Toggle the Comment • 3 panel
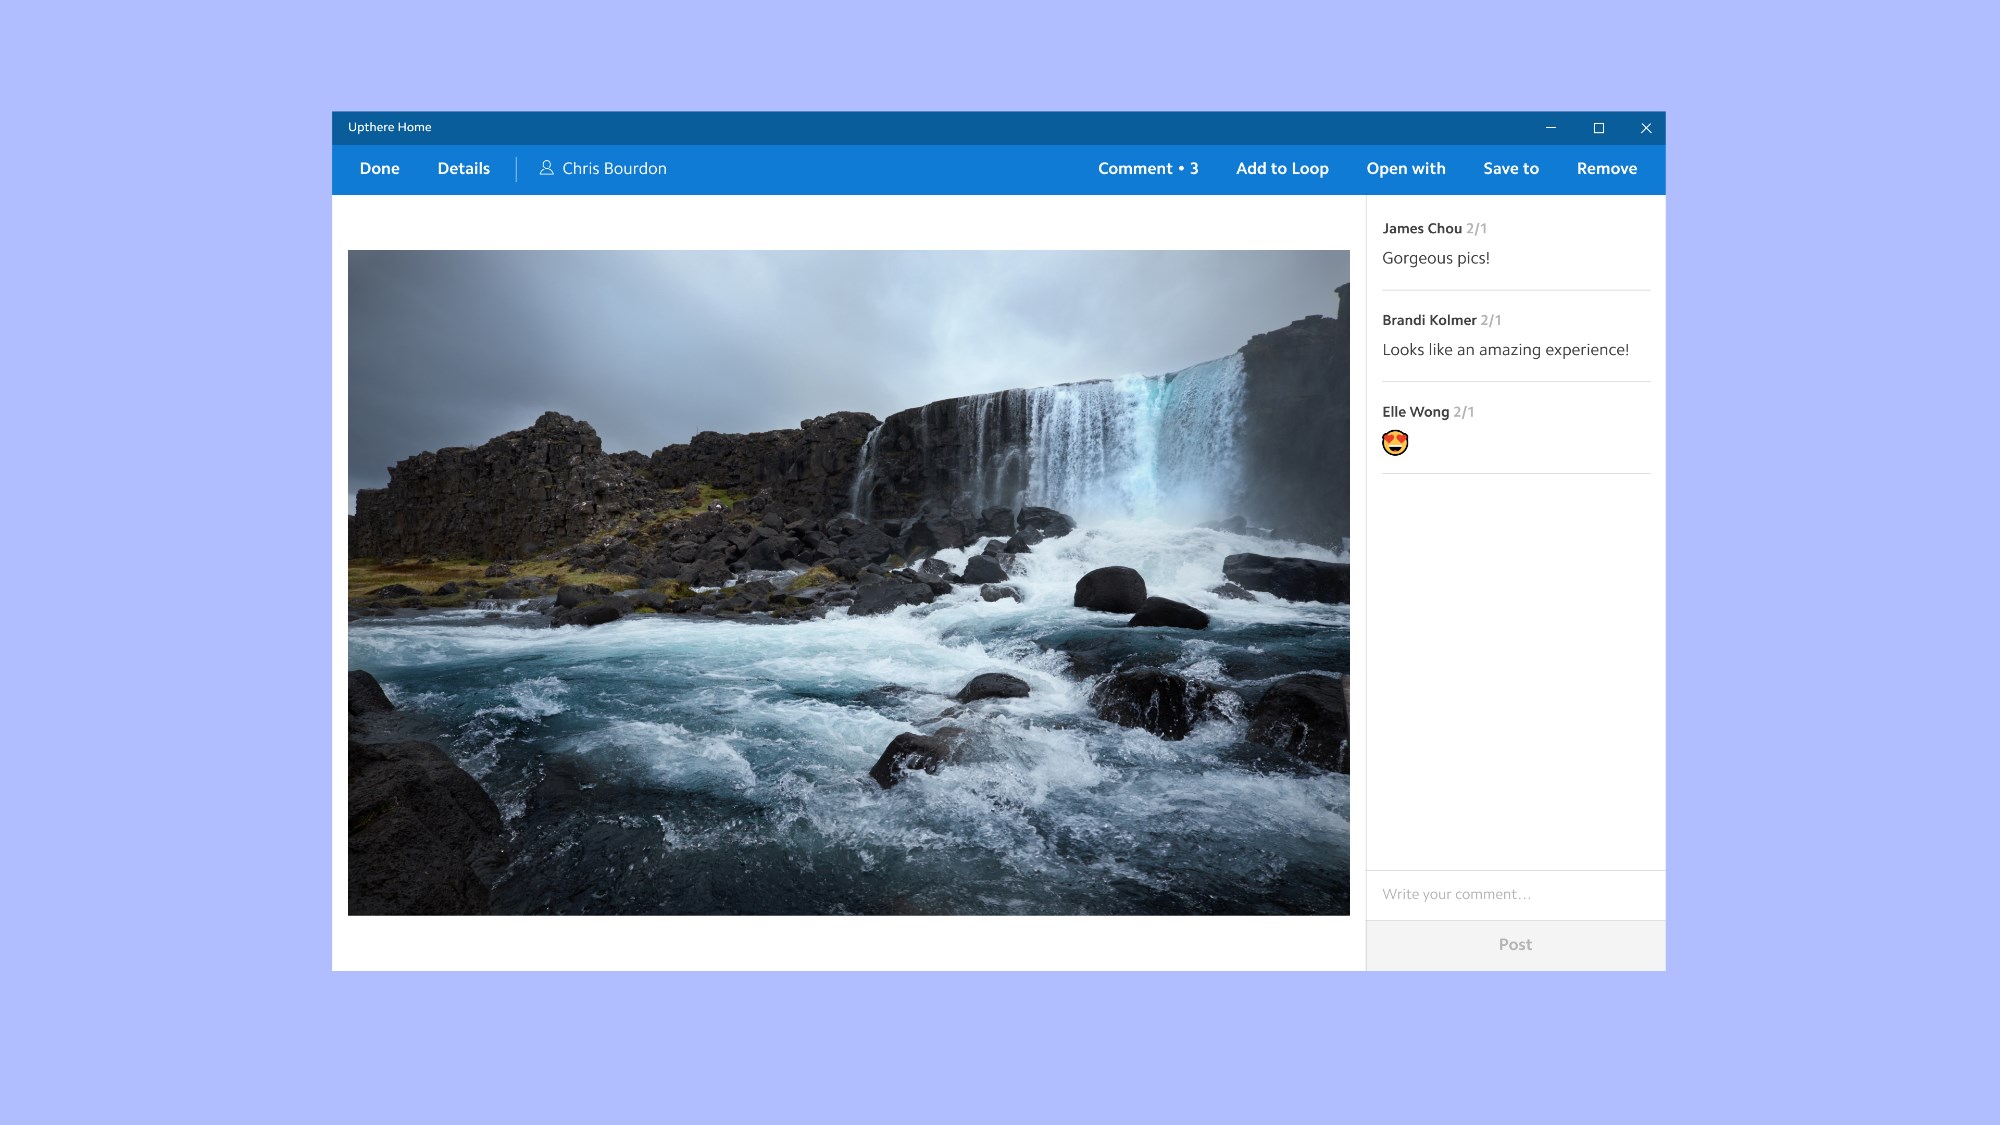Image resolution: width=2000 pixels, height=1125 pixels. tap(1147, 169)
